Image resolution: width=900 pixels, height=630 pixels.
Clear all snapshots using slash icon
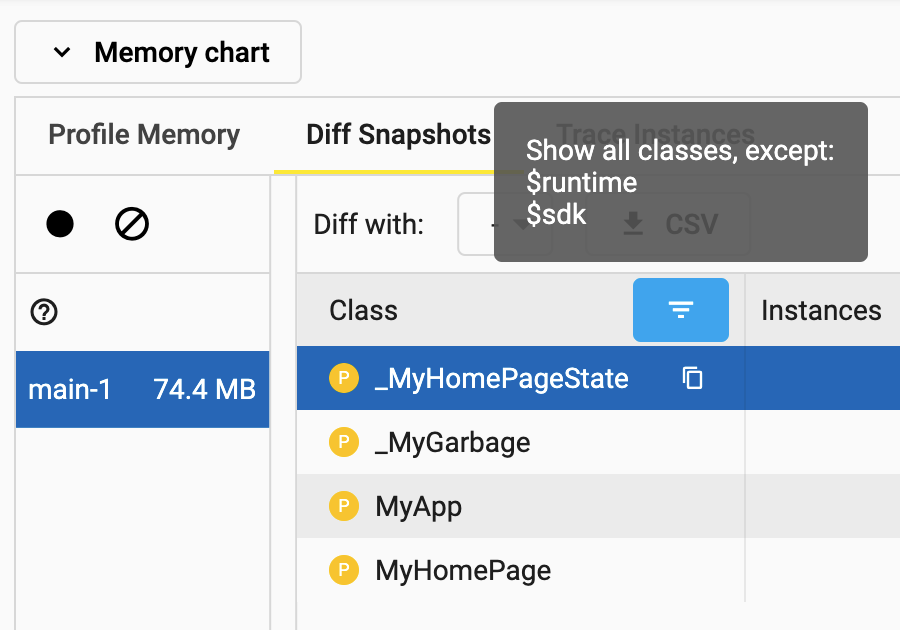[131, 224]
